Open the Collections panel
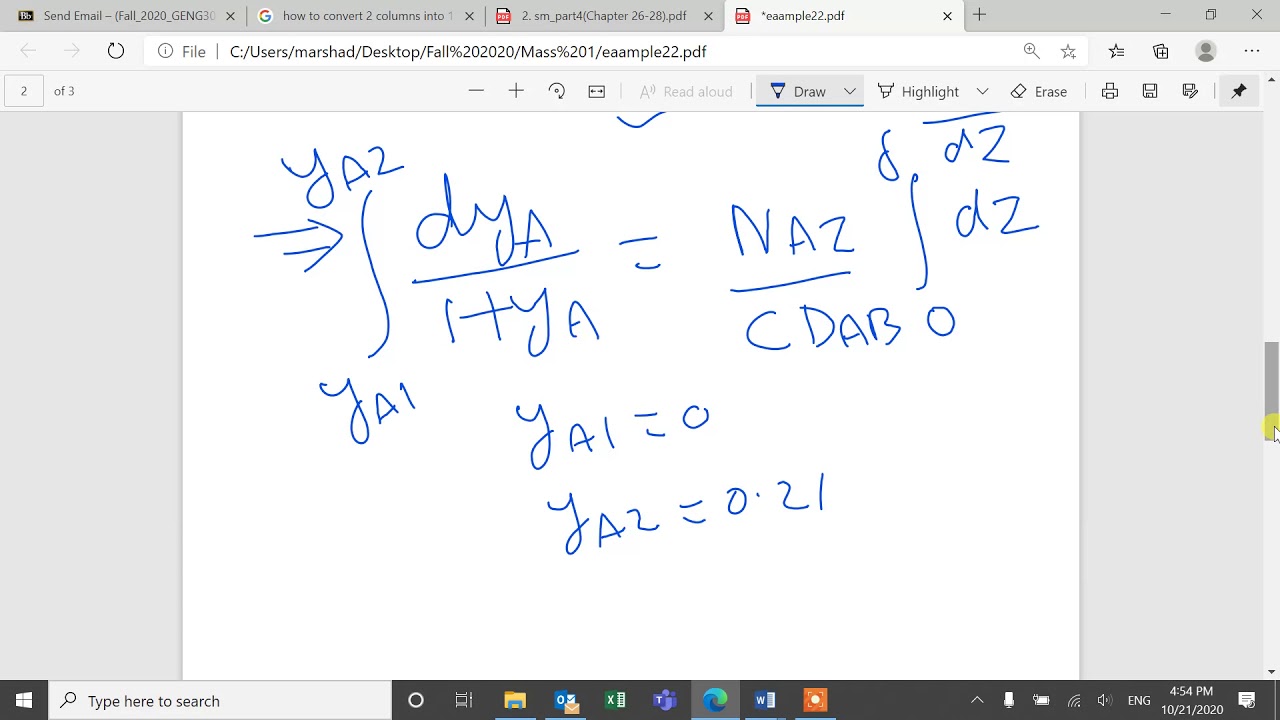 point(1160,51)
